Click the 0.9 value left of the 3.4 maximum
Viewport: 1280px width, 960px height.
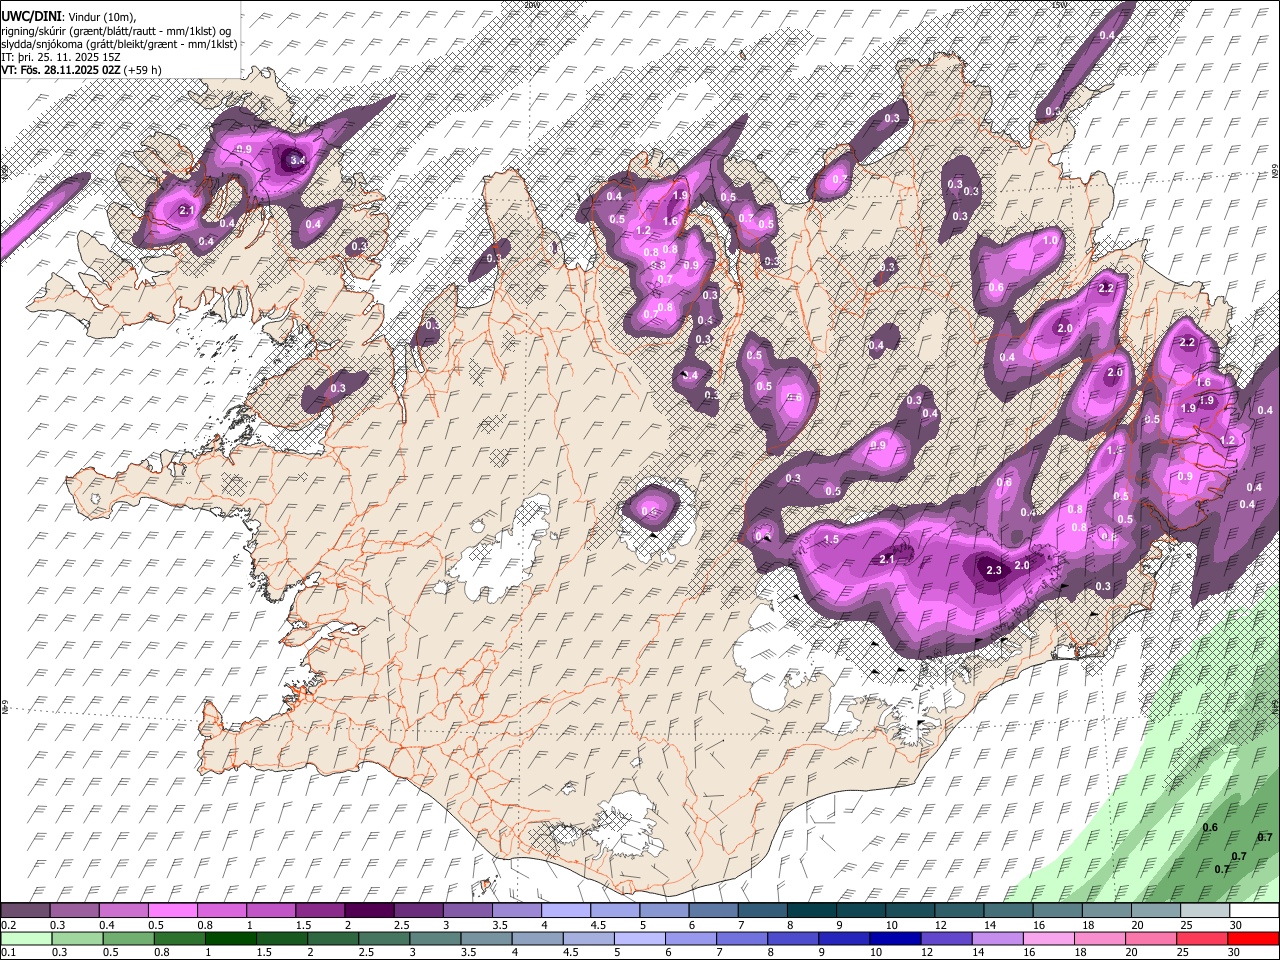coord(243,150)
